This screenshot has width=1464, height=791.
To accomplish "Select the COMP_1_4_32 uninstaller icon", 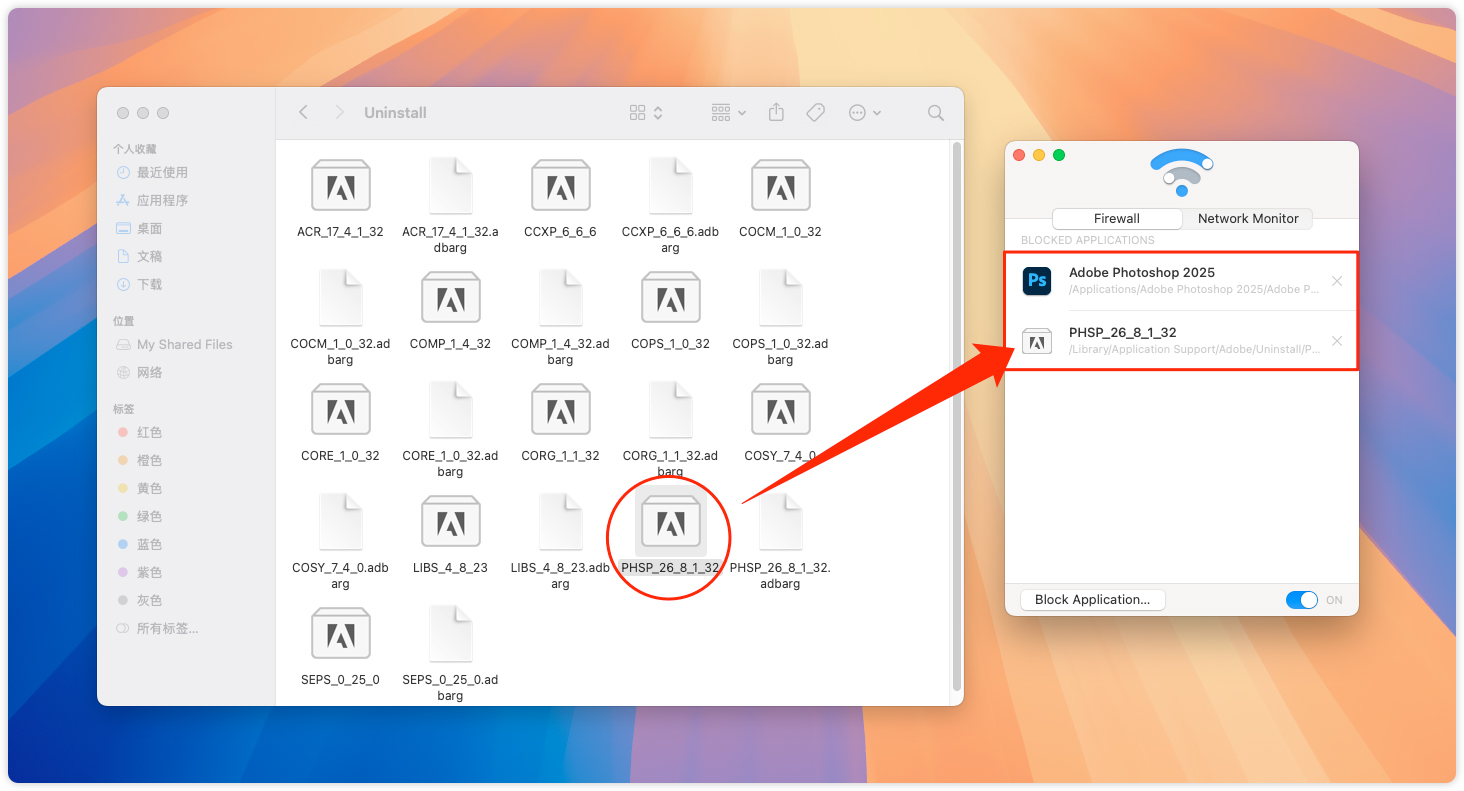I will point(450,298).
